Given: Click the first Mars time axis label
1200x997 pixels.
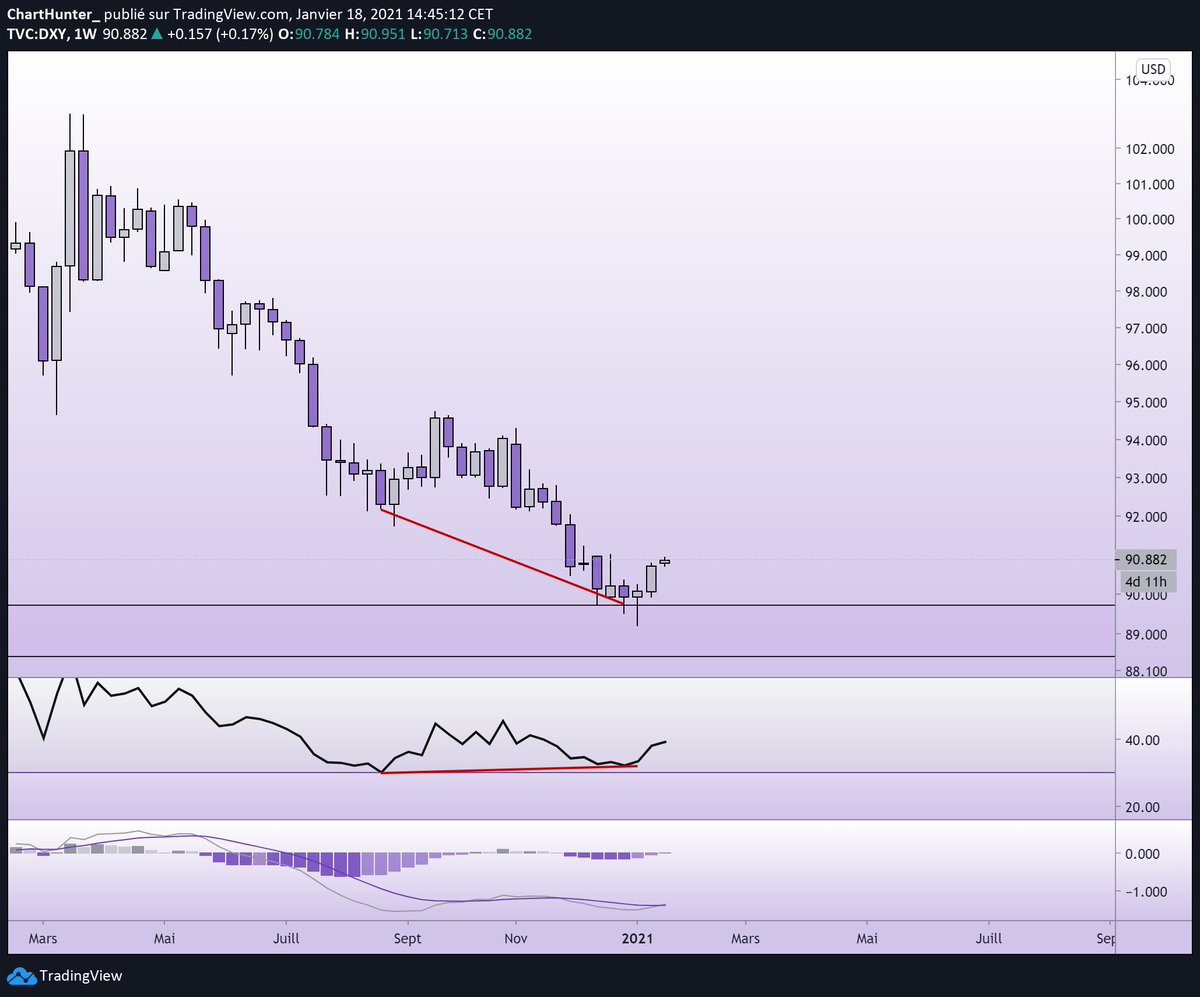Looking at the screenshot, I should [x=44, y=939].
